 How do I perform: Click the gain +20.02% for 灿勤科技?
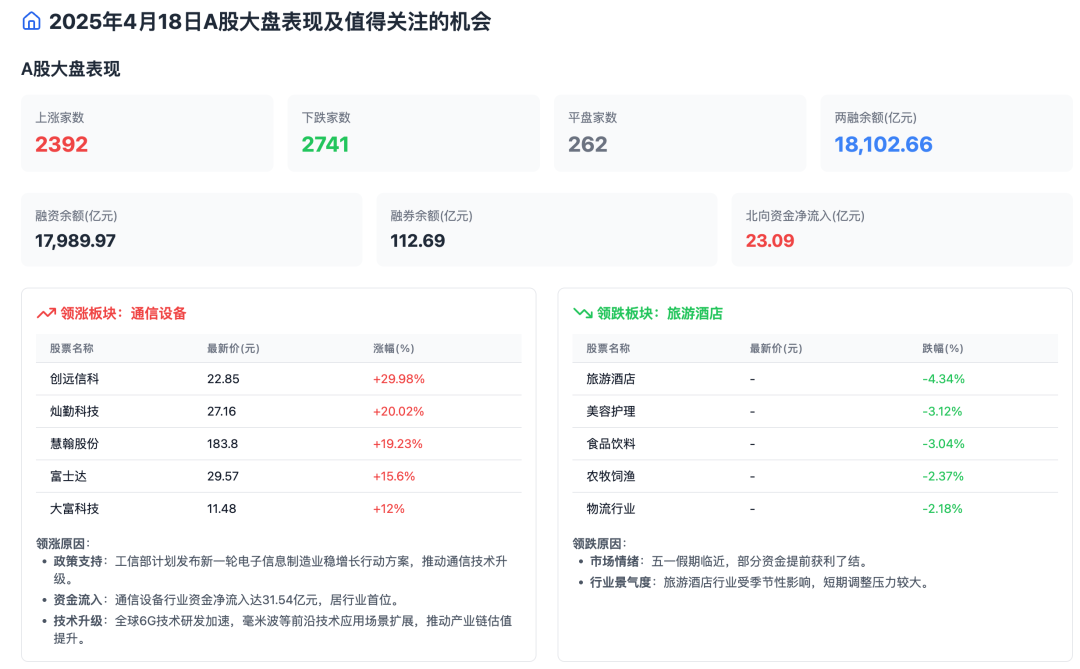[x=398, y=411]
